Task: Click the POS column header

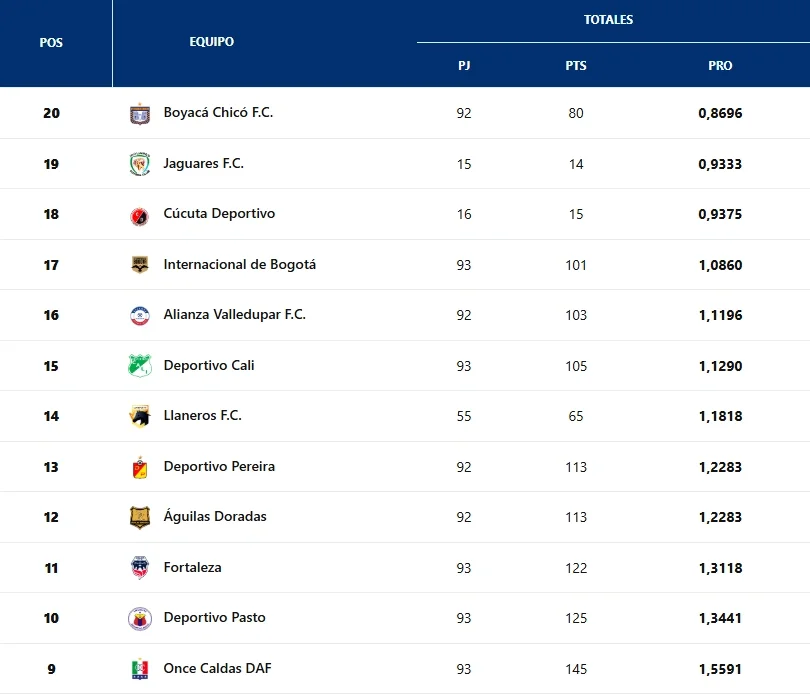Action: (51, 43)
